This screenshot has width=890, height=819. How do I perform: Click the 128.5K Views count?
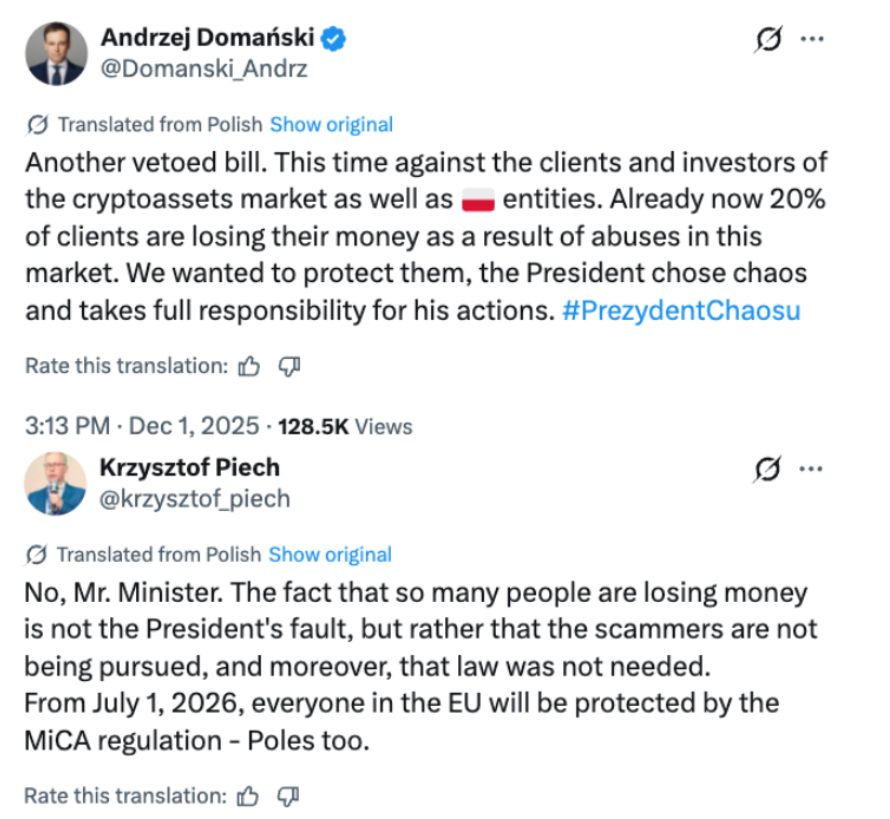pyautogui.click(x=344, y=427)
